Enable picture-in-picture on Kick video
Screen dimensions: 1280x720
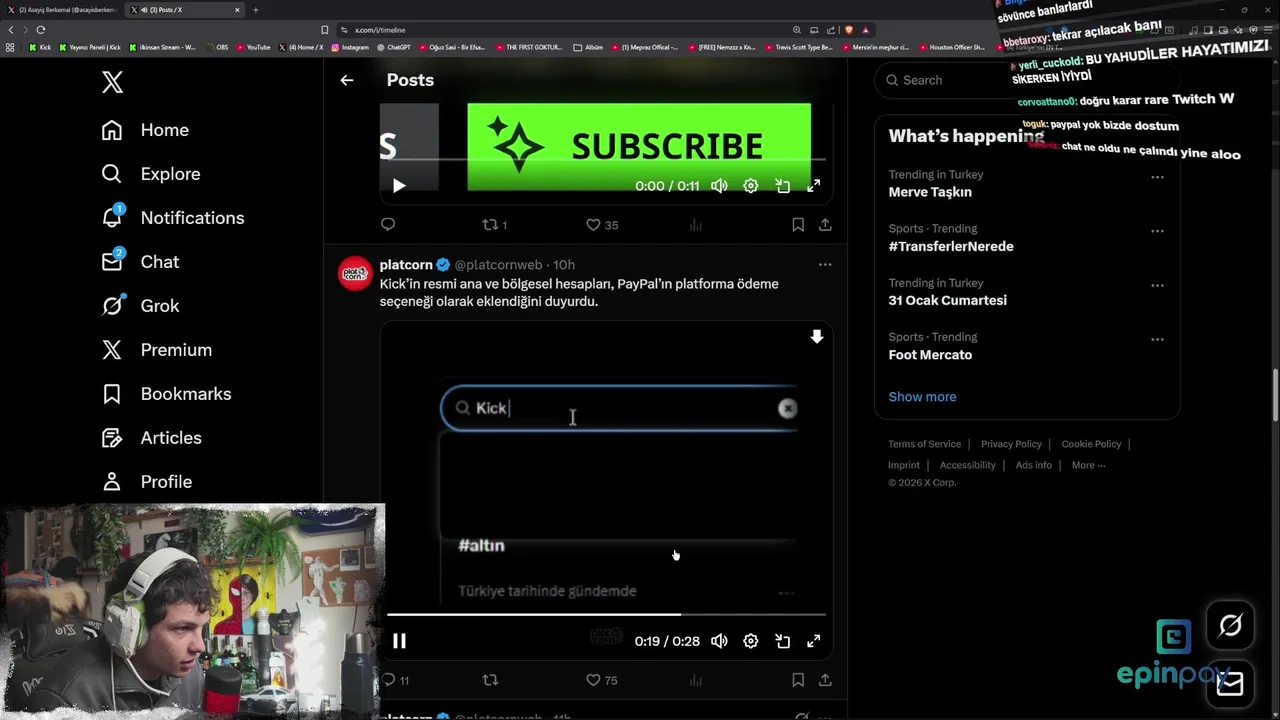click(x=783, y=641)
